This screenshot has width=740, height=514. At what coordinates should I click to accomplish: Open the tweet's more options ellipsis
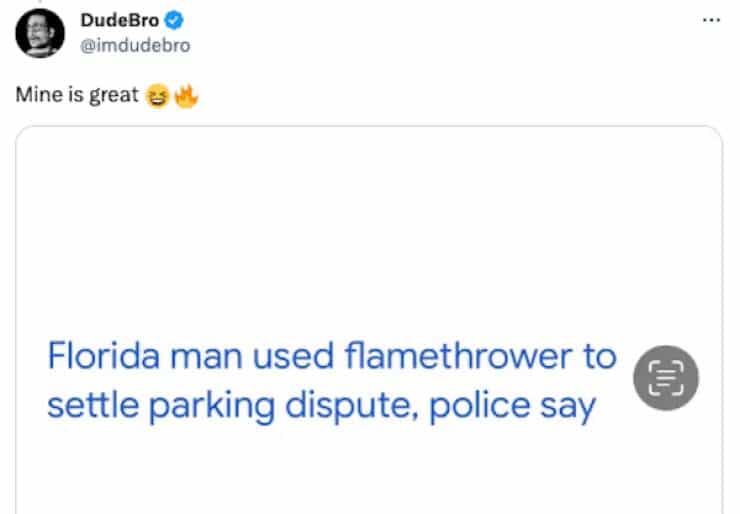click(711, 20)
